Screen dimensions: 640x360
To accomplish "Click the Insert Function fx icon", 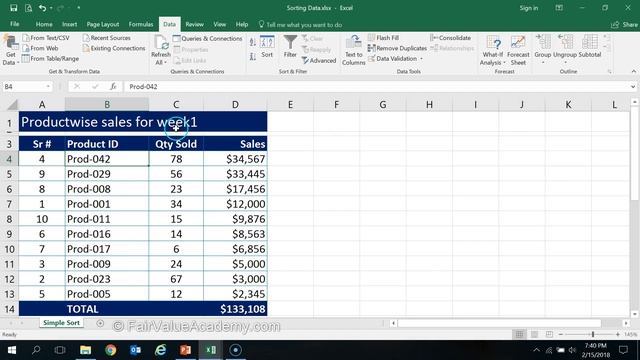I will [x=113, y=87].
